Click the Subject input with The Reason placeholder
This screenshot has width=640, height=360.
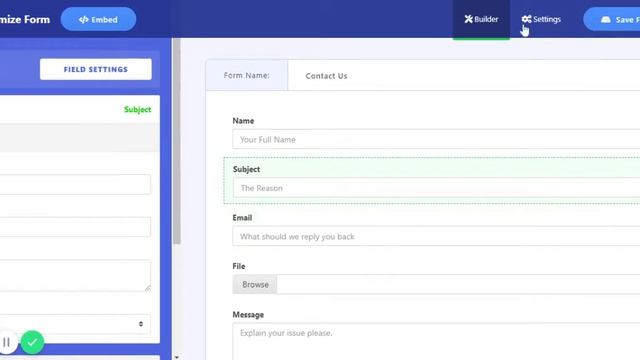click(x=436, y=188)
